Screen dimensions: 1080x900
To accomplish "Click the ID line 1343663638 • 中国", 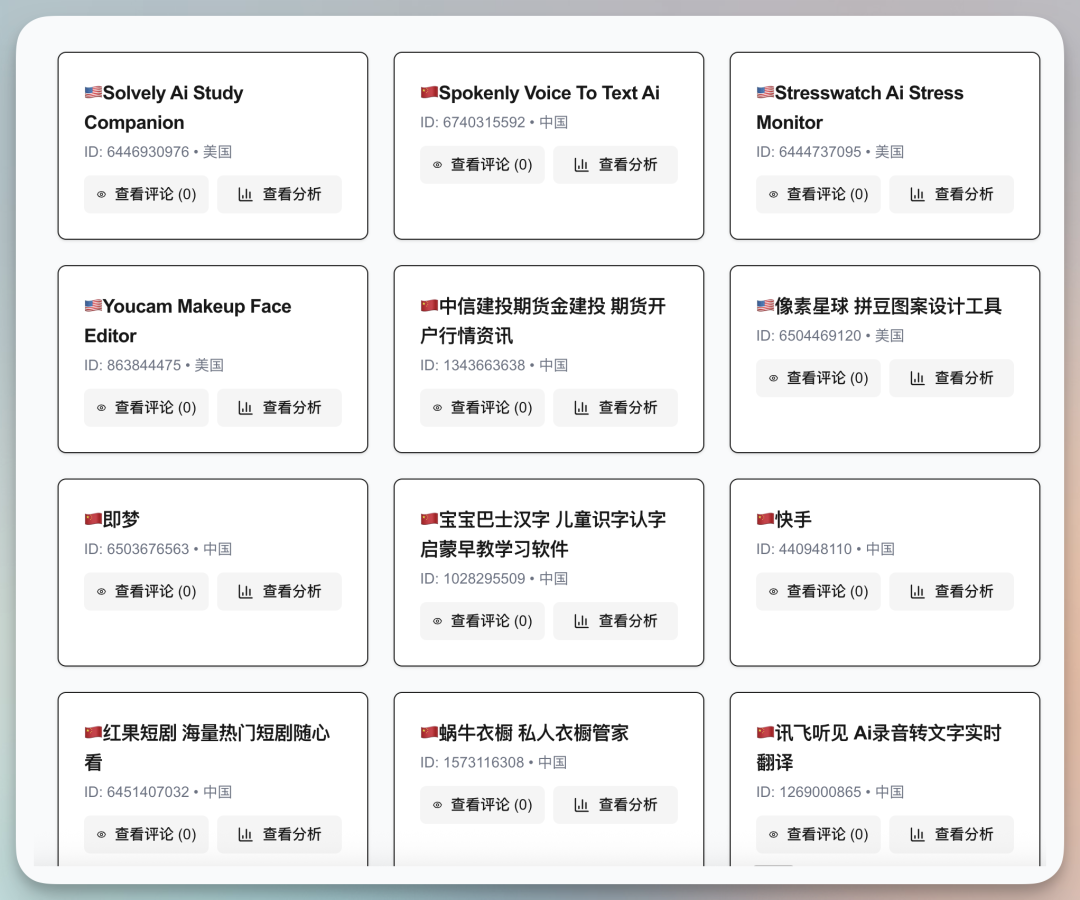I will point(494,365).
